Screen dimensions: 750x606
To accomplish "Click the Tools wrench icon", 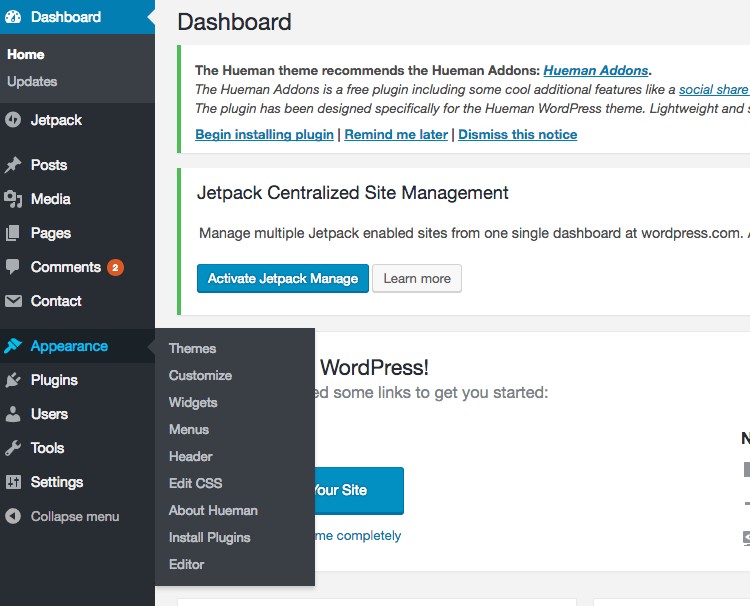I will pos(13,448).
